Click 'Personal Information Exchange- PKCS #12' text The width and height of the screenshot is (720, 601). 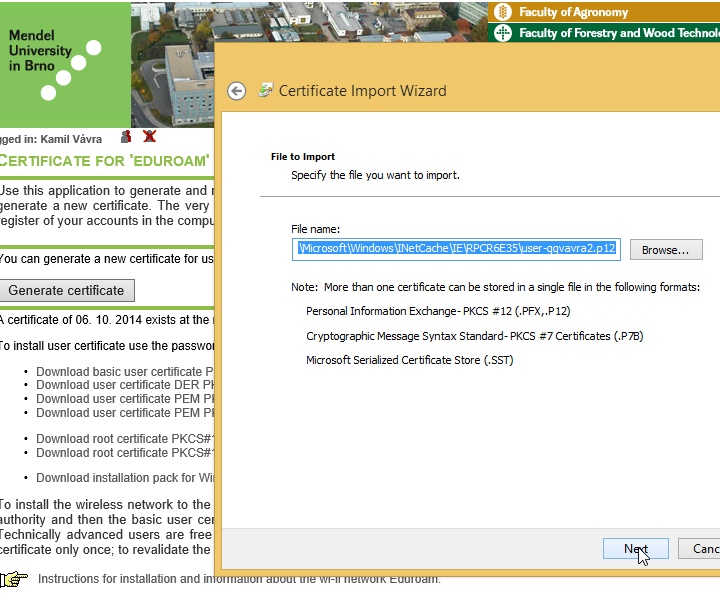click(x=438, y=311)
